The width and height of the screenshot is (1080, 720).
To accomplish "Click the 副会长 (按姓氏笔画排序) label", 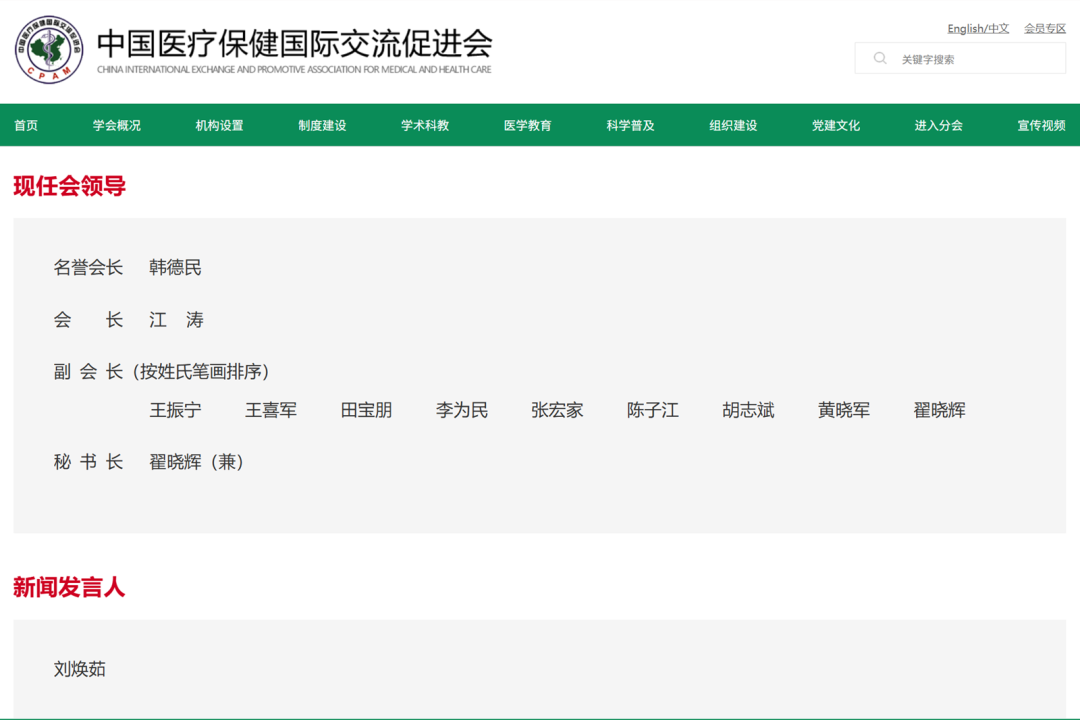I will pos(161,371).
